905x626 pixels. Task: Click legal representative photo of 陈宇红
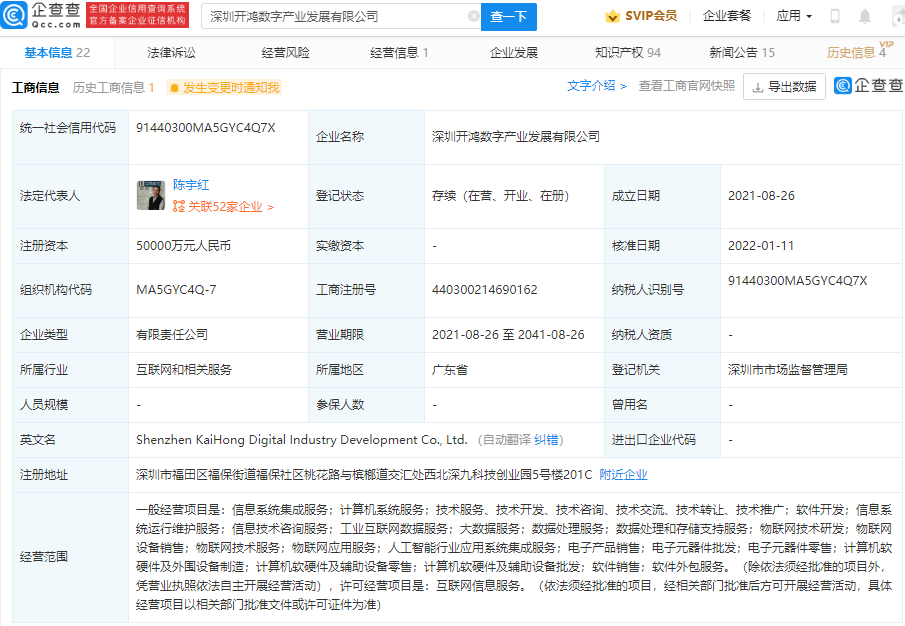point(151,196)
